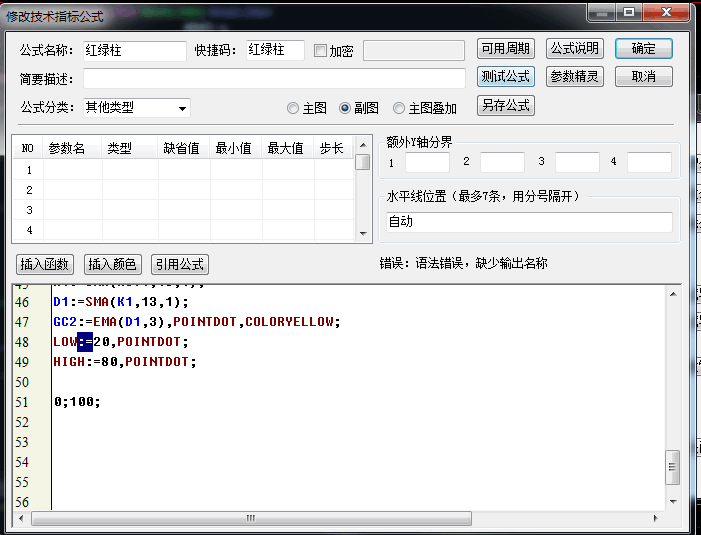This screenshot has height=535, width=701.
Task: Open the 参数精灵 parameter wizard
Action: pos(575,77)
